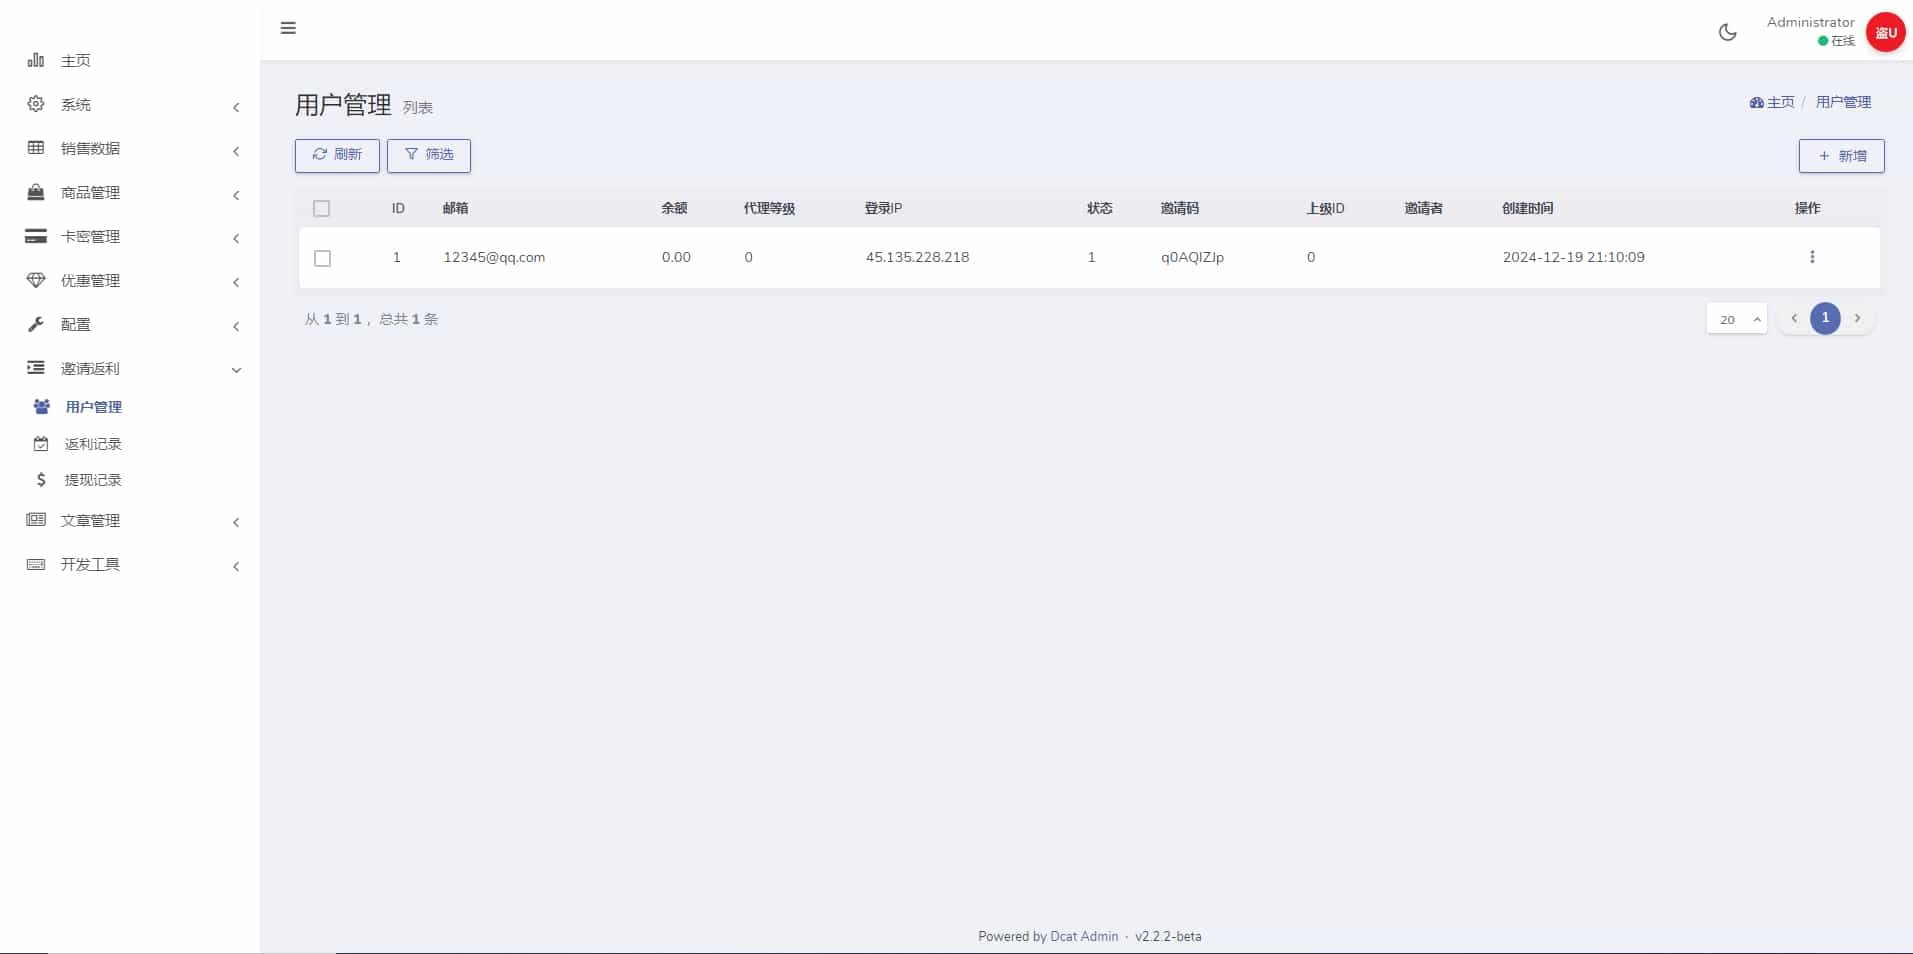Click the Dcat Admin footer link
Image resolution: width=1913 pixels, height=954 pixels.
(1084, 936)
